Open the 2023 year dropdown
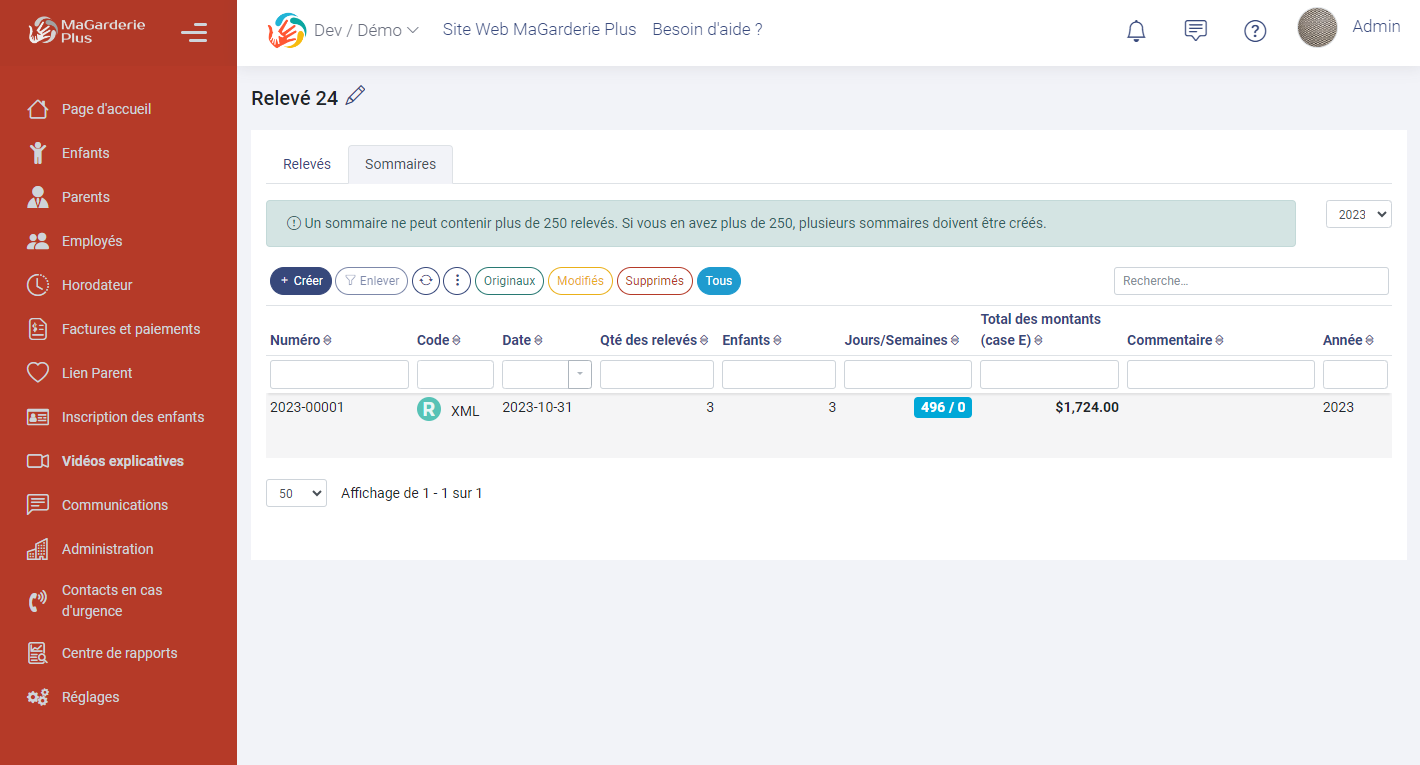1420x765 pixels. tap(1358, 213)
